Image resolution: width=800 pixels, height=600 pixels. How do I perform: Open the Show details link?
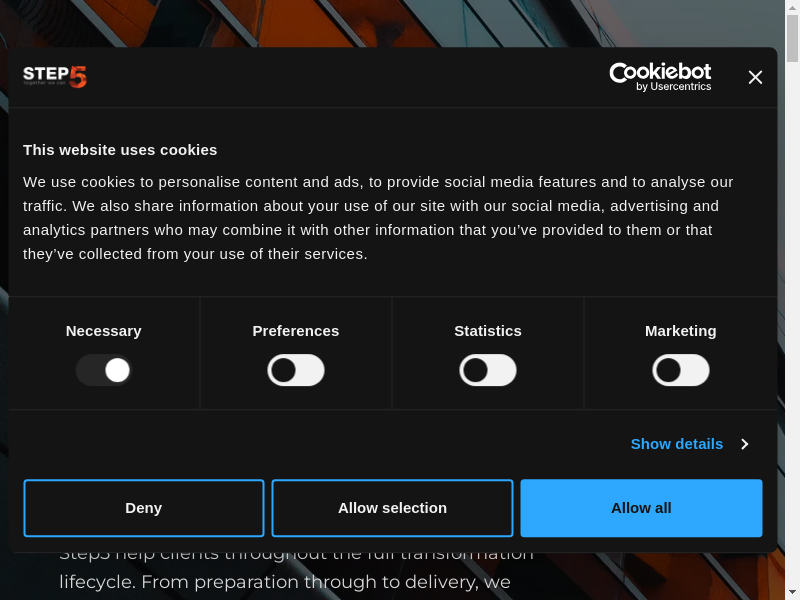(676, 443)
